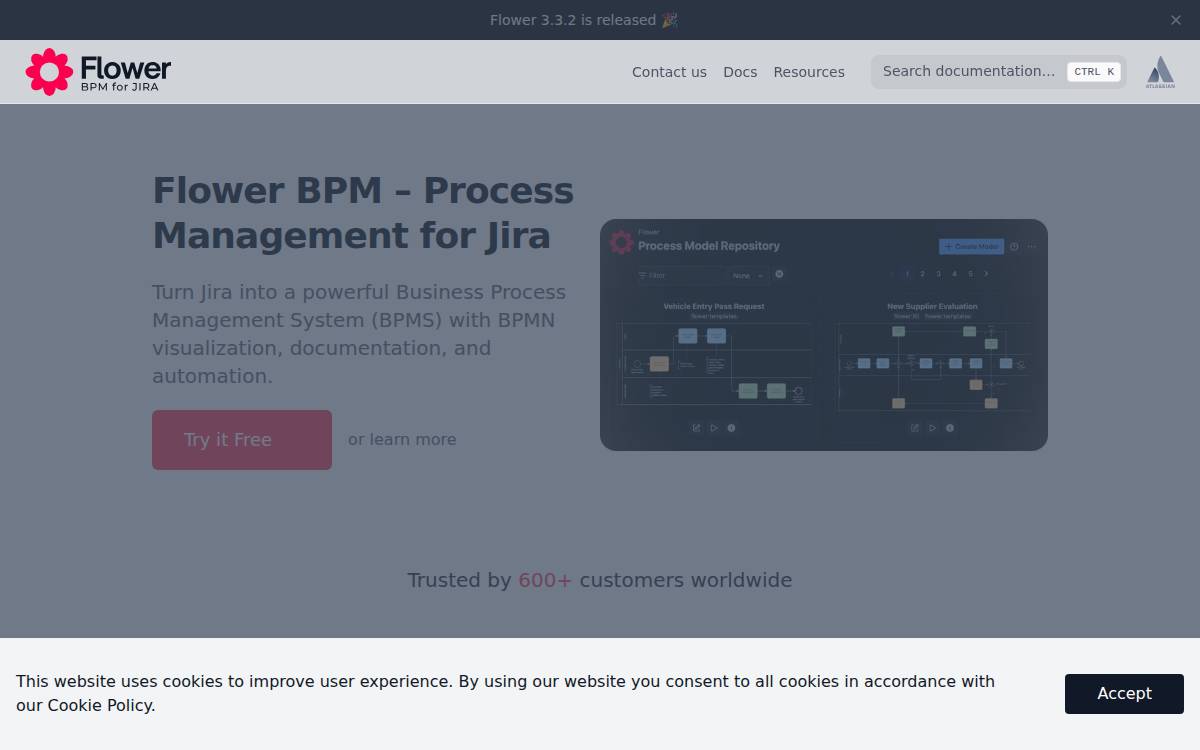Viewport: 1200px width, 750px height.
Task: Click the 'Flower BPM – Process Management for Jira' heading
Action: click(363, 213)
